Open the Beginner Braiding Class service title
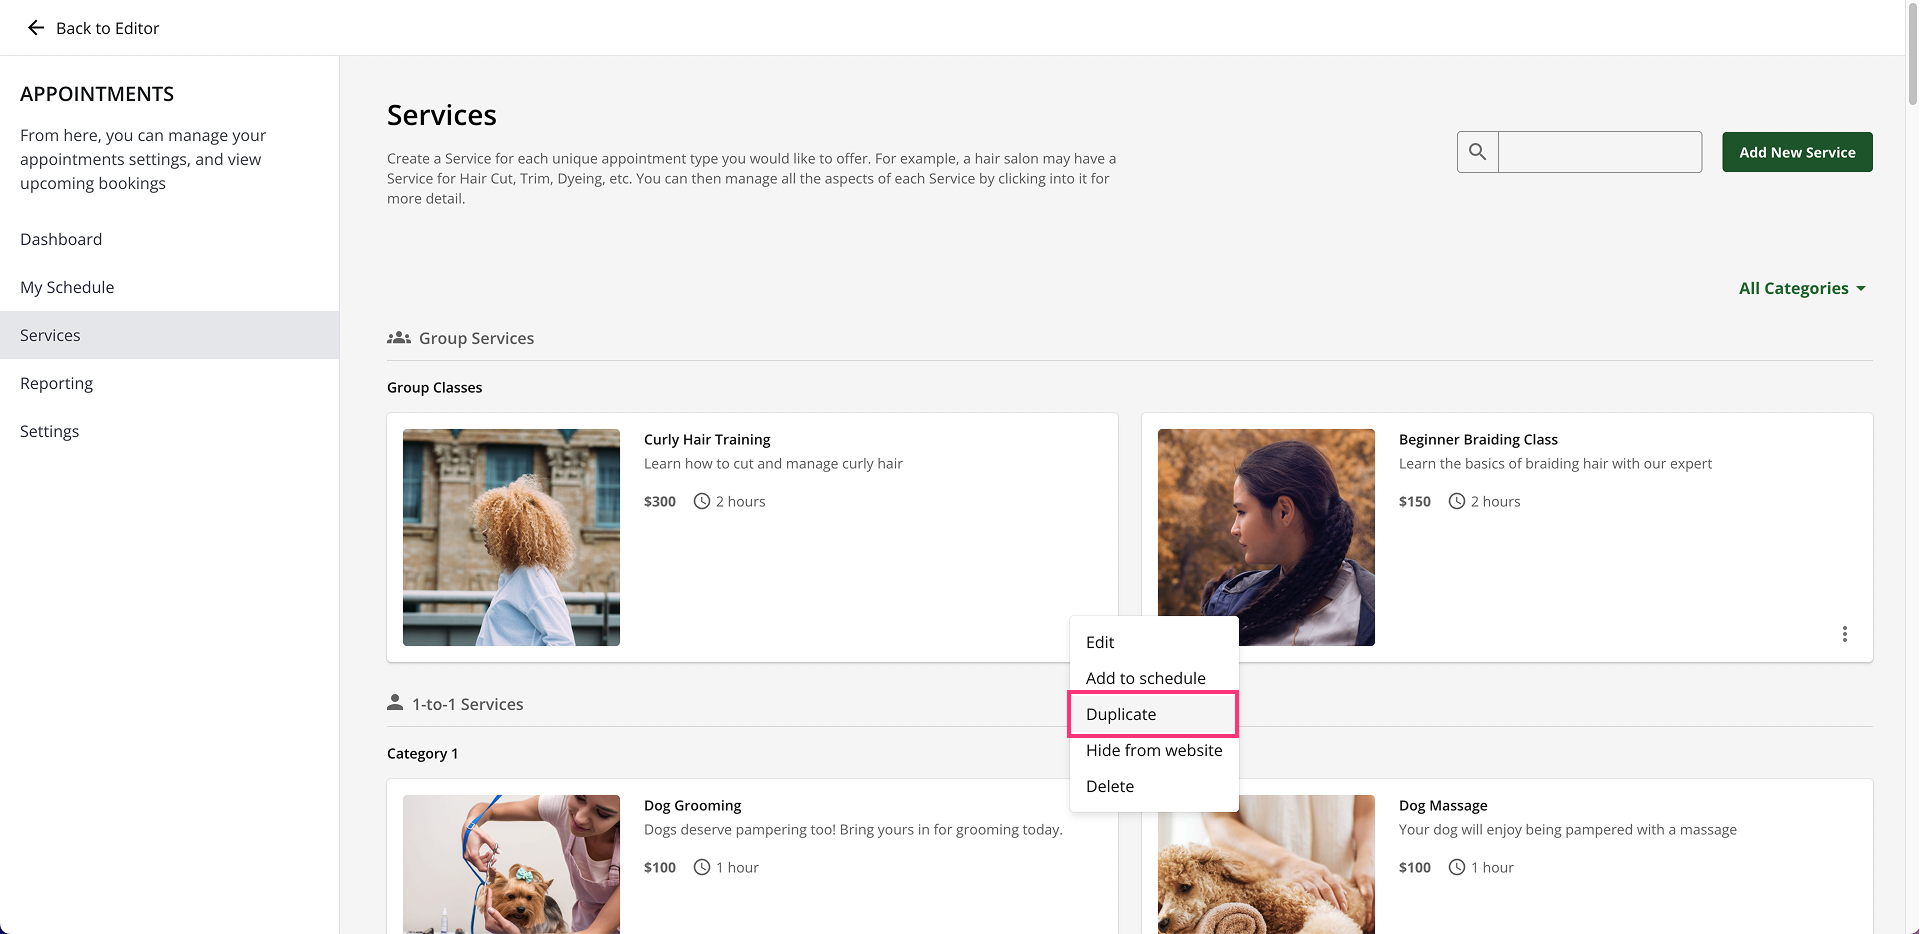This screenshot has width=1920, height=934. pos(1478,439)
